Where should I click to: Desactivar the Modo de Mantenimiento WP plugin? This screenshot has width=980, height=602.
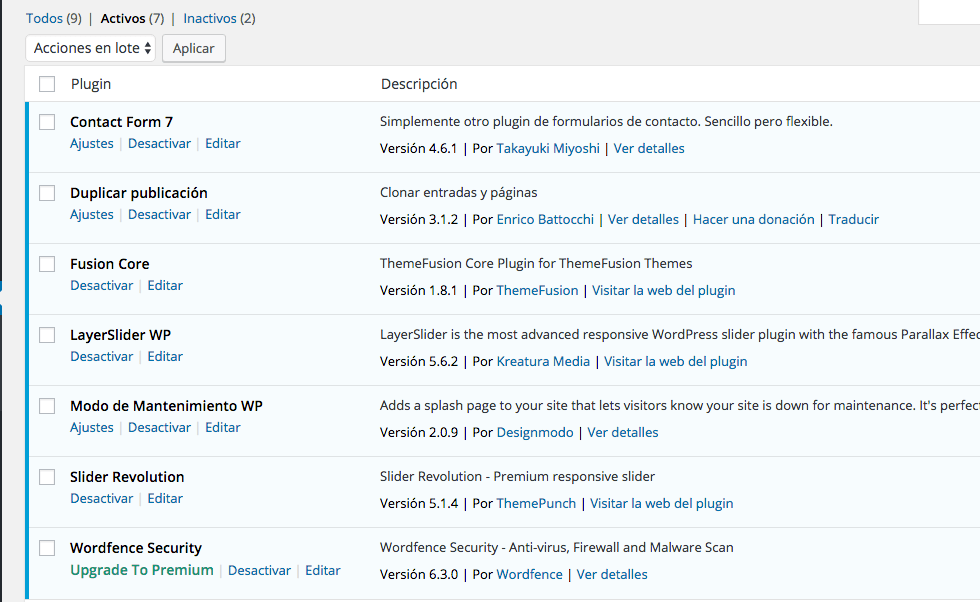159,428
